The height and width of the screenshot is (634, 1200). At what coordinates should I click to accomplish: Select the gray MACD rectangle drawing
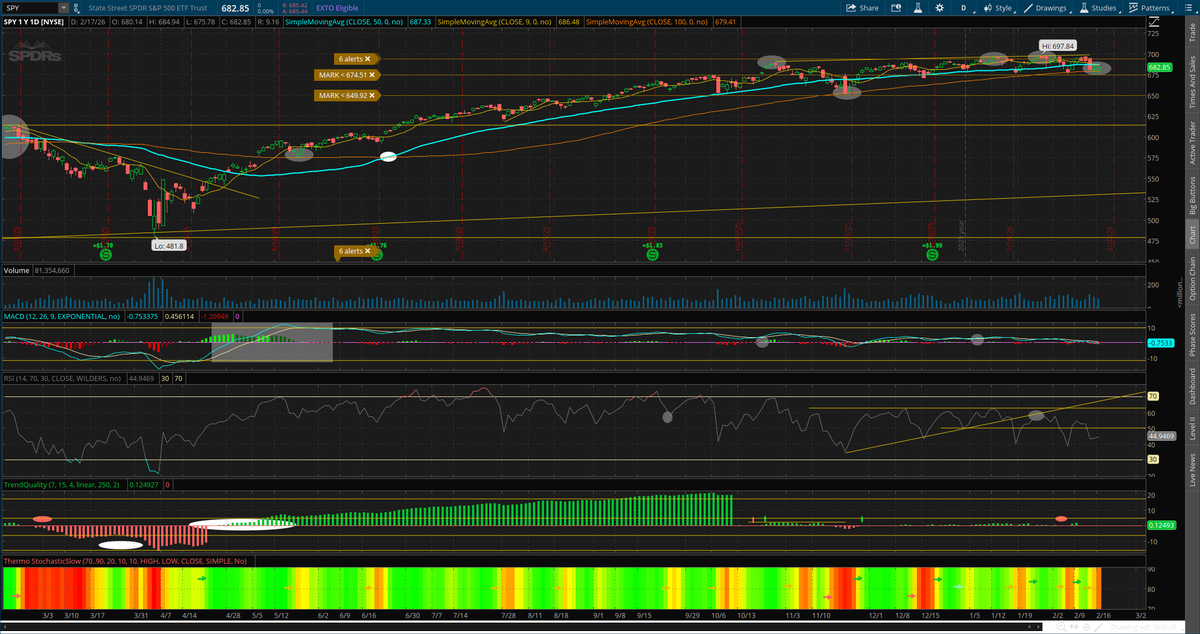[271, 342]
